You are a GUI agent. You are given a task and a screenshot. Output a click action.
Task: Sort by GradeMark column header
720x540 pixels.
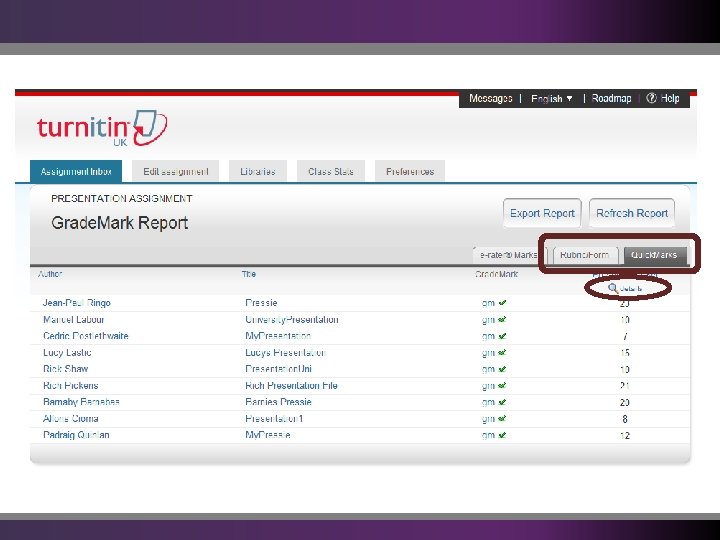[x=496, y=274]
